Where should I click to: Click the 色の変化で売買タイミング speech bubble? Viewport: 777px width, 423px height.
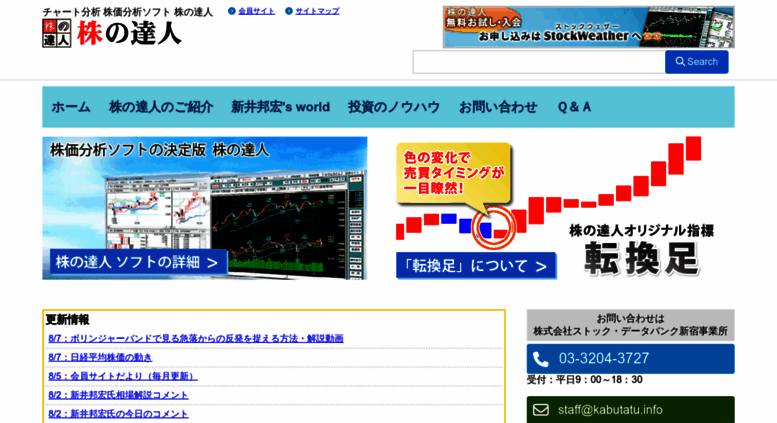point(453,173)
